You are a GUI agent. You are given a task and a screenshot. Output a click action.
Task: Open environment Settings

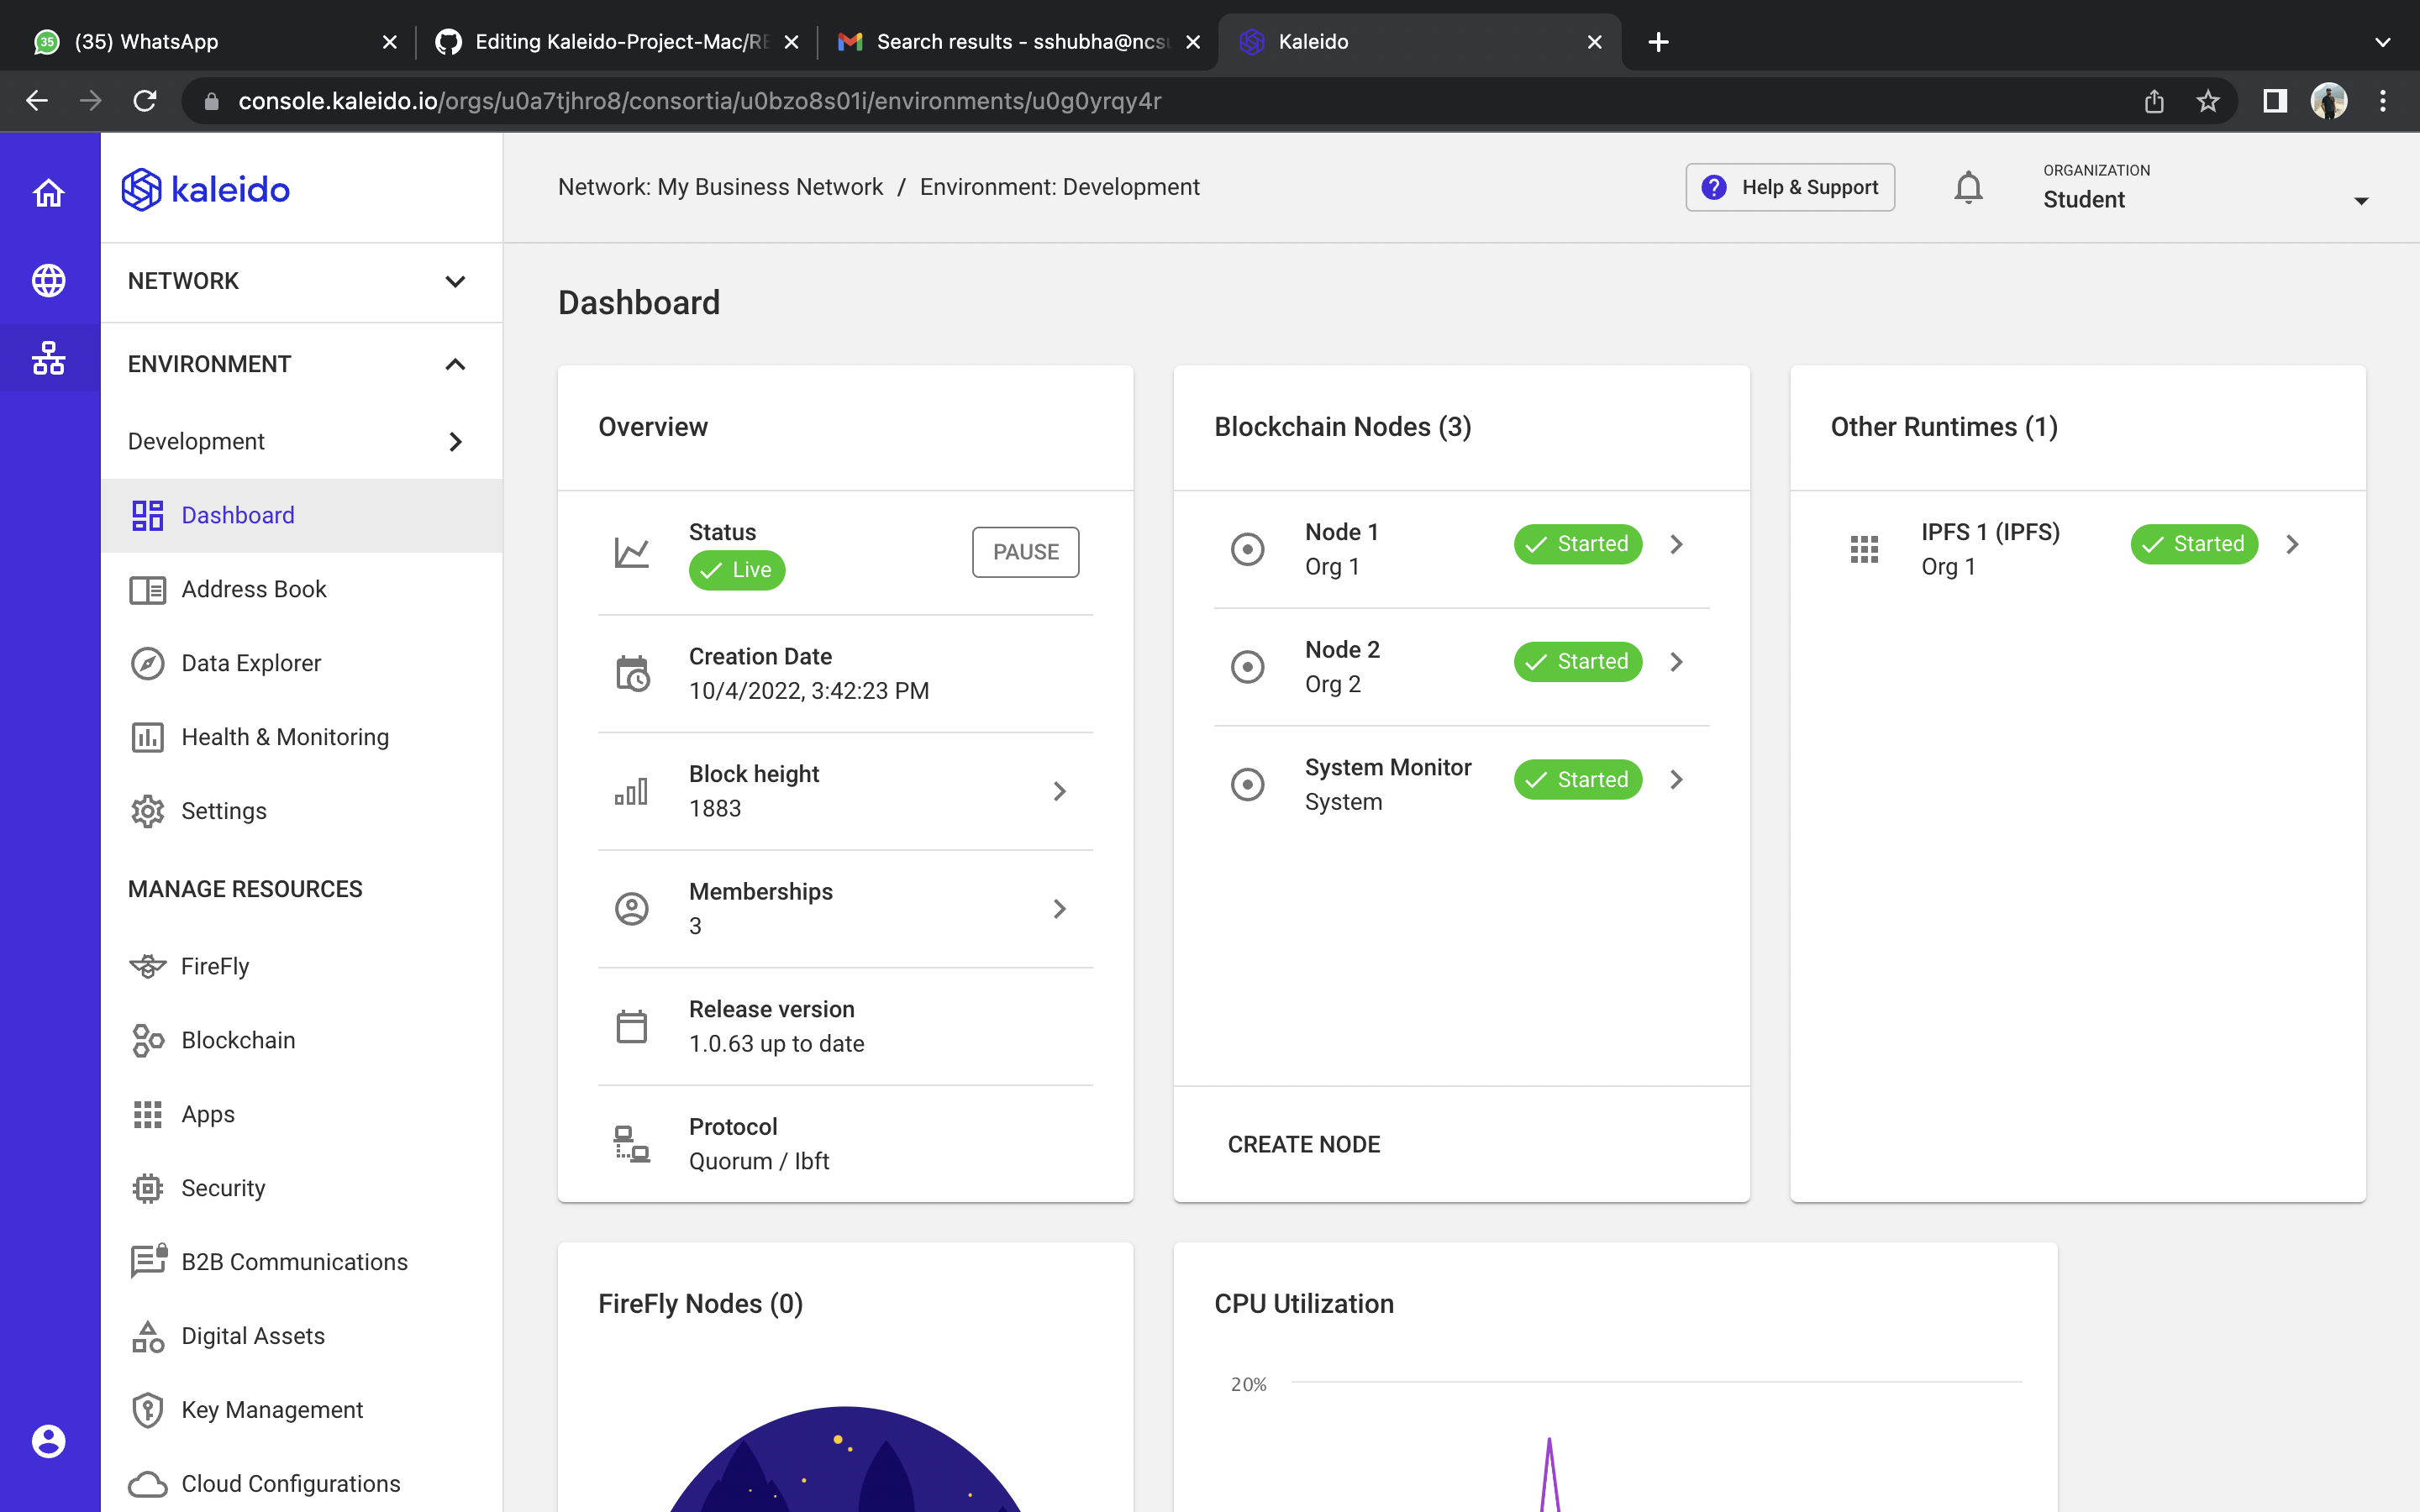[x=302, y=811]
